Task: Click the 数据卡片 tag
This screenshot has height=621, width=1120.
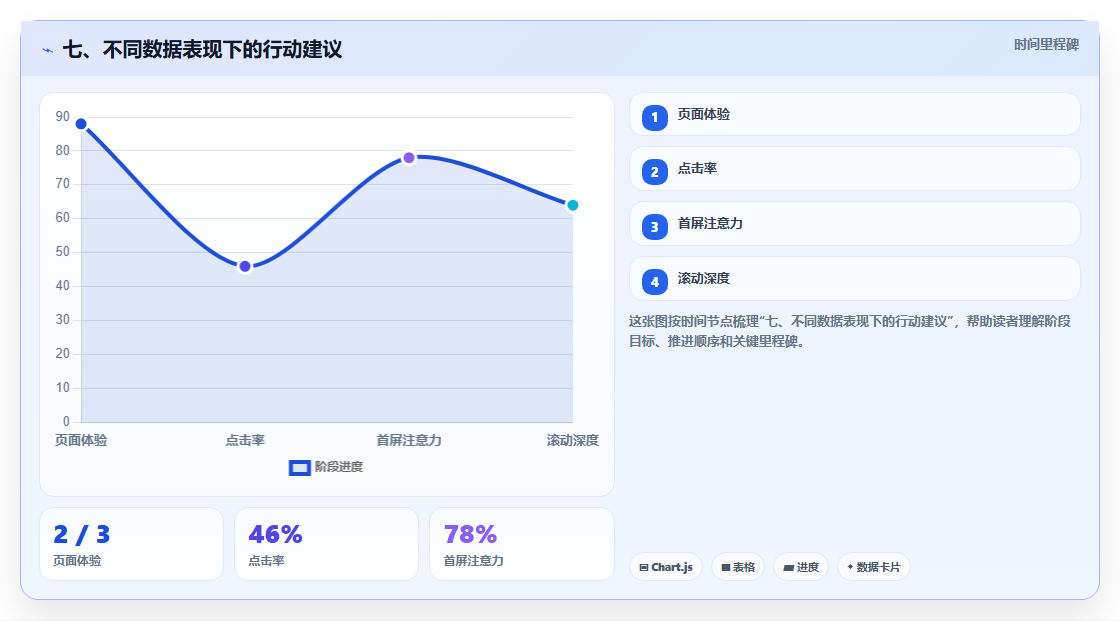Action: [874, 567]
